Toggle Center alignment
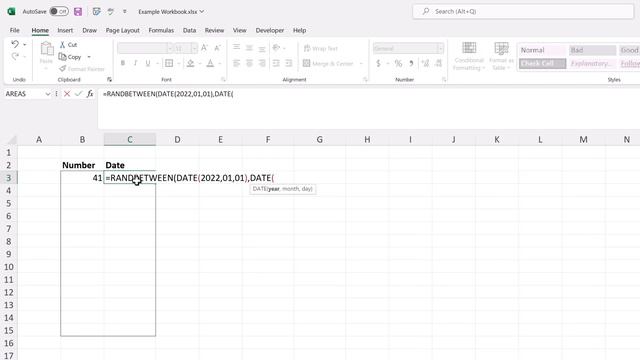This screenshot has width=640, height=360. pos(249,63)
